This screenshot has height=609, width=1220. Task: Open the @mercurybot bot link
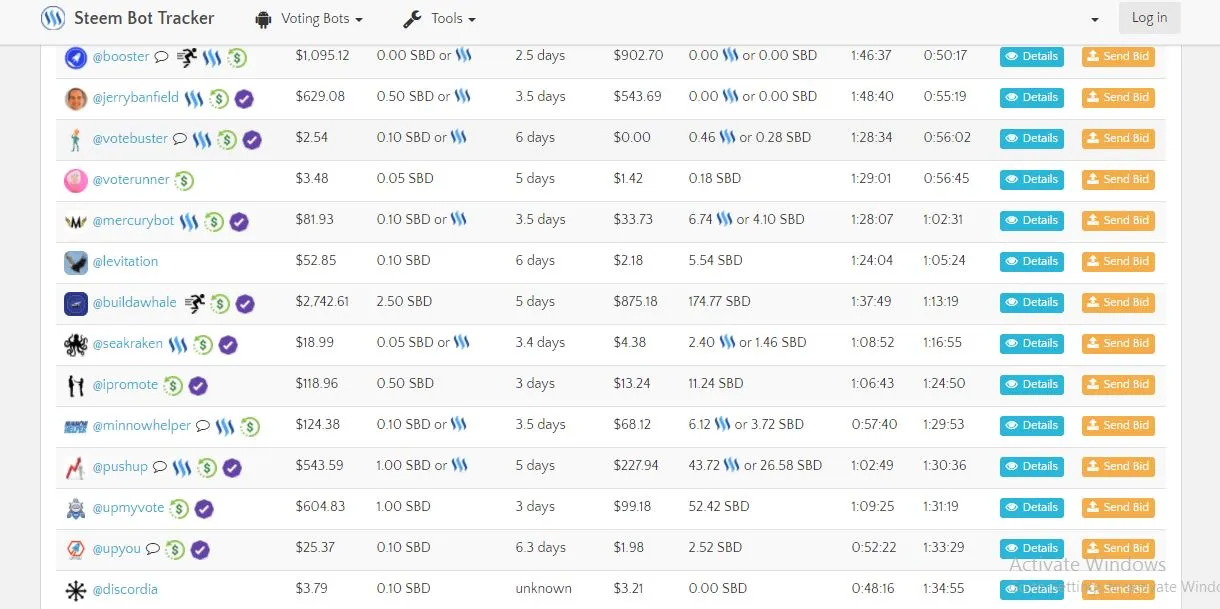133,221
